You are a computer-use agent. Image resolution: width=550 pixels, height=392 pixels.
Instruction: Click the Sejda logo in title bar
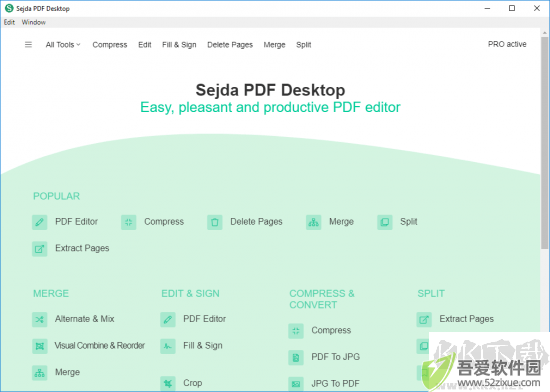9,8
